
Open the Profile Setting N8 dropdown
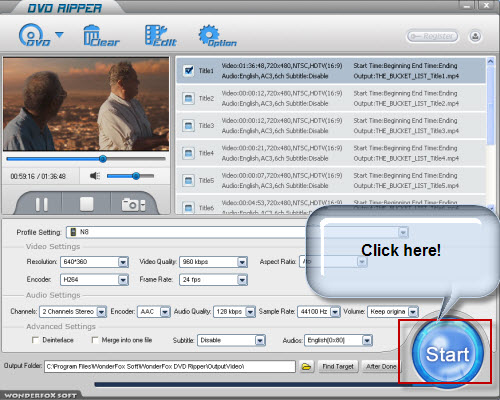point(403,232)
